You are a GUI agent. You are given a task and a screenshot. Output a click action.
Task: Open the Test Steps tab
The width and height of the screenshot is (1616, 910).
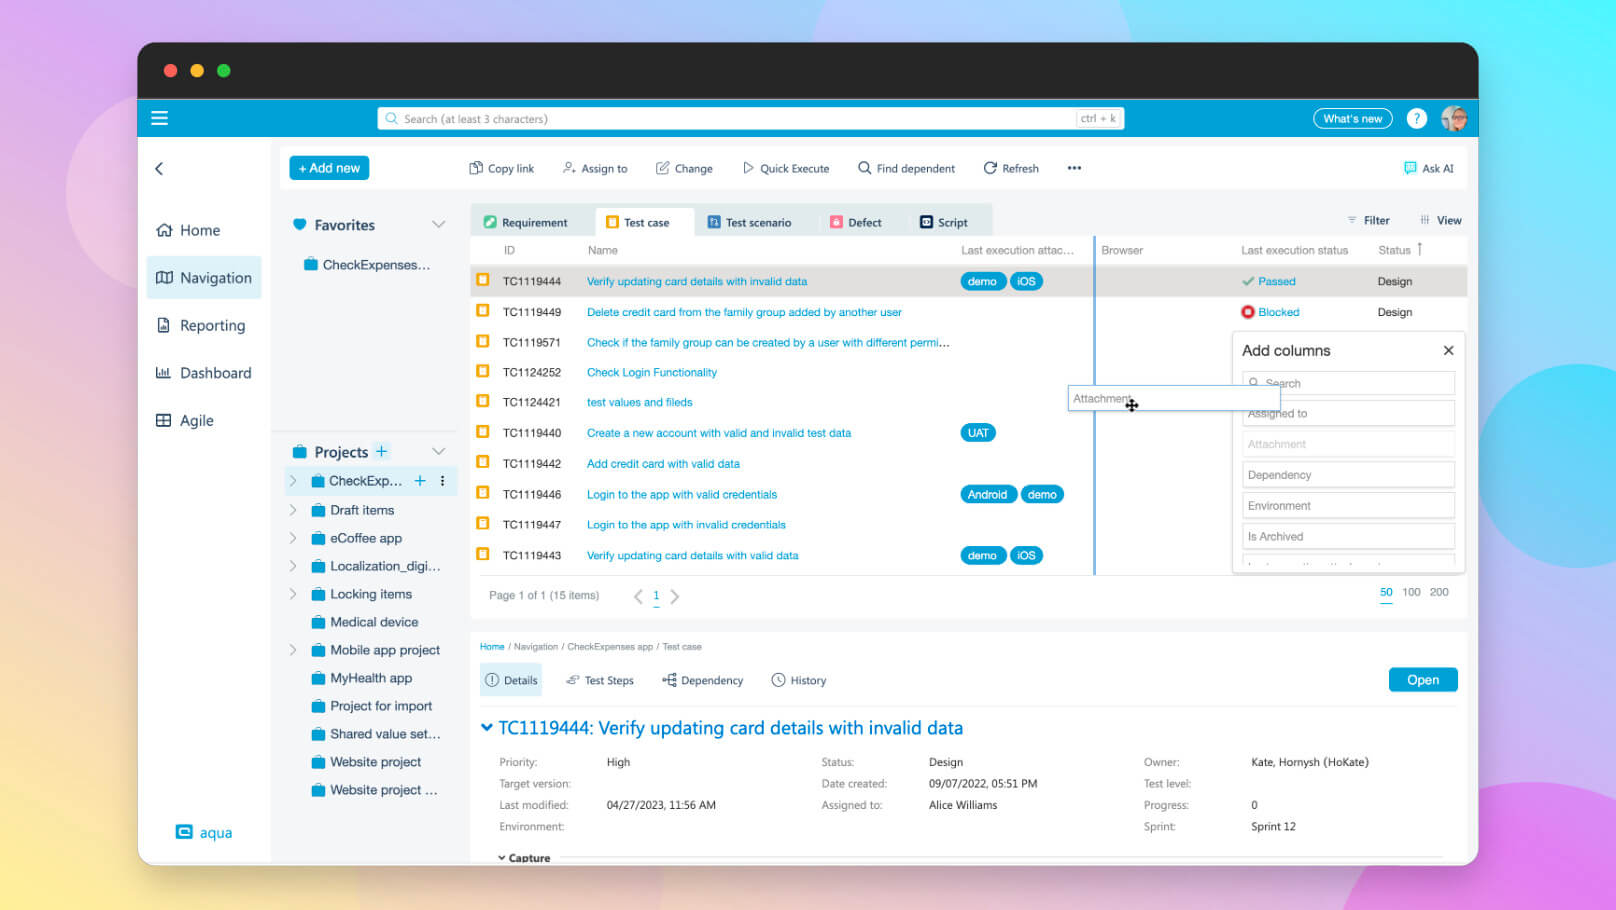pos(600,680)
